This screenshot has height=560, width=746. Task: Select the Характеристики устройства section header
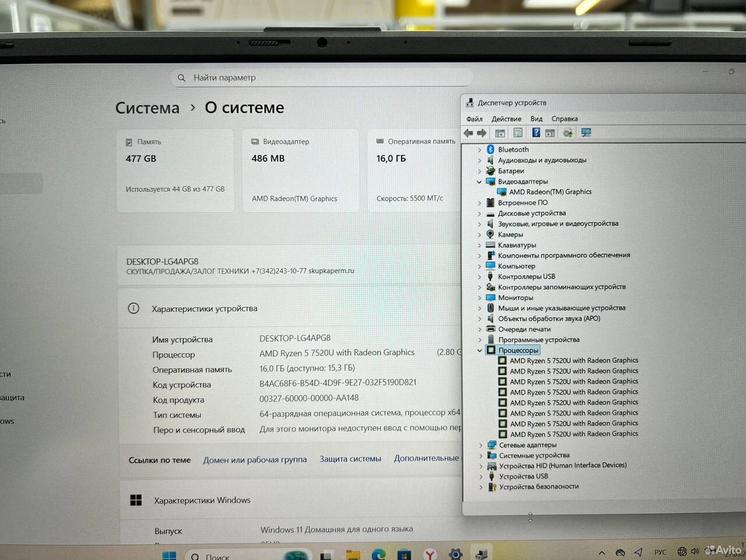click(205, 308)
